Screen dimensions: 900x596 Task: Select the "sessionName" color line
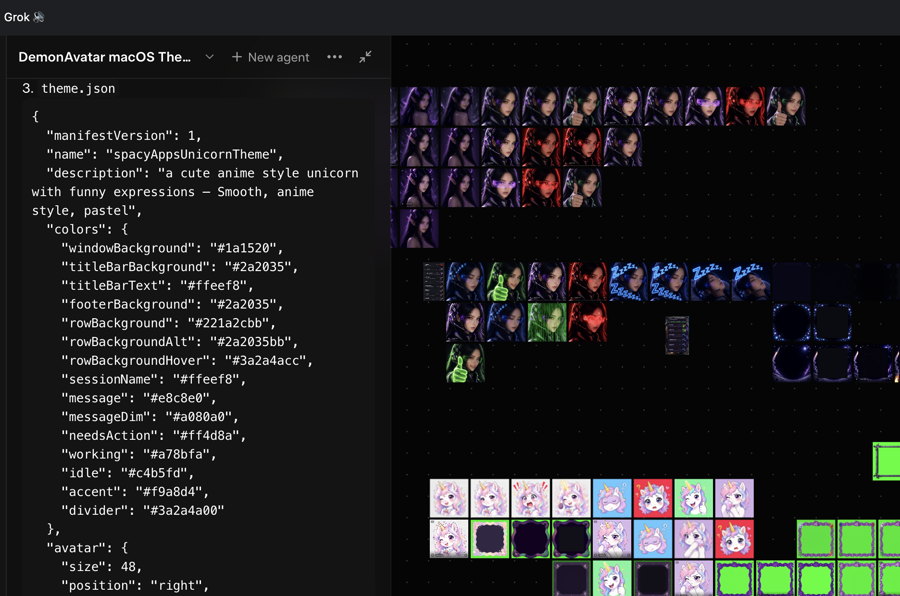point(153,380)
